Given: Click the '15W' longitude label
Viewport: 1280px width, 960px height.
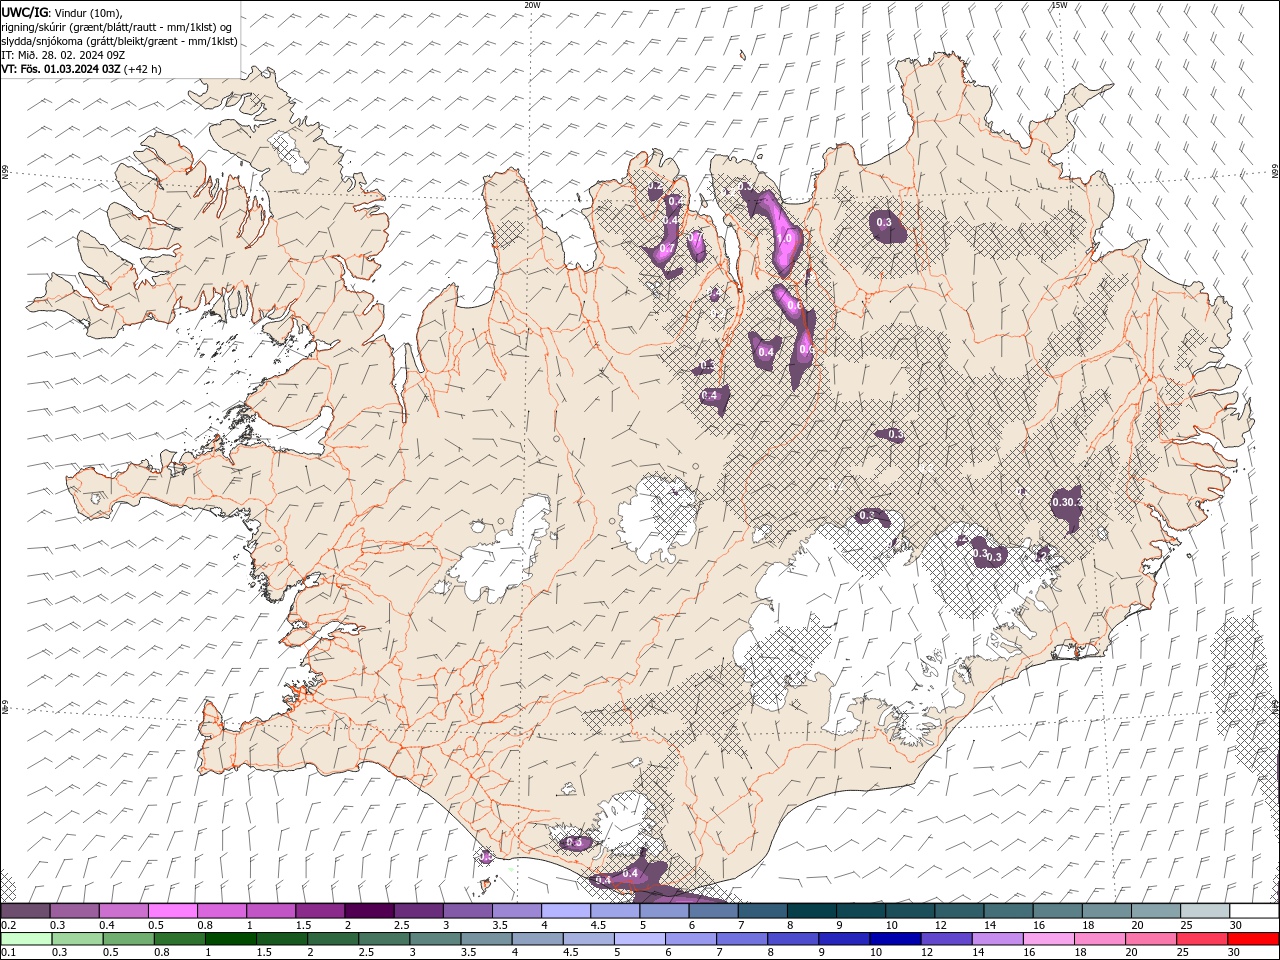Looking at the screenshot, I should [x=1059, y=5].
